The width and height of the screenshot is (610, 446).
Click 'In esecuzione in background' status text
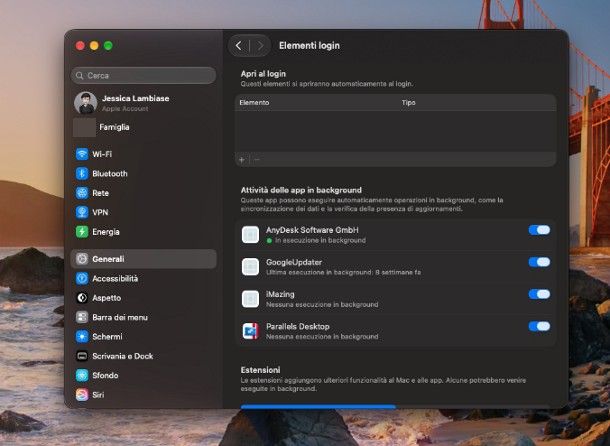click(x=320, y=241)
